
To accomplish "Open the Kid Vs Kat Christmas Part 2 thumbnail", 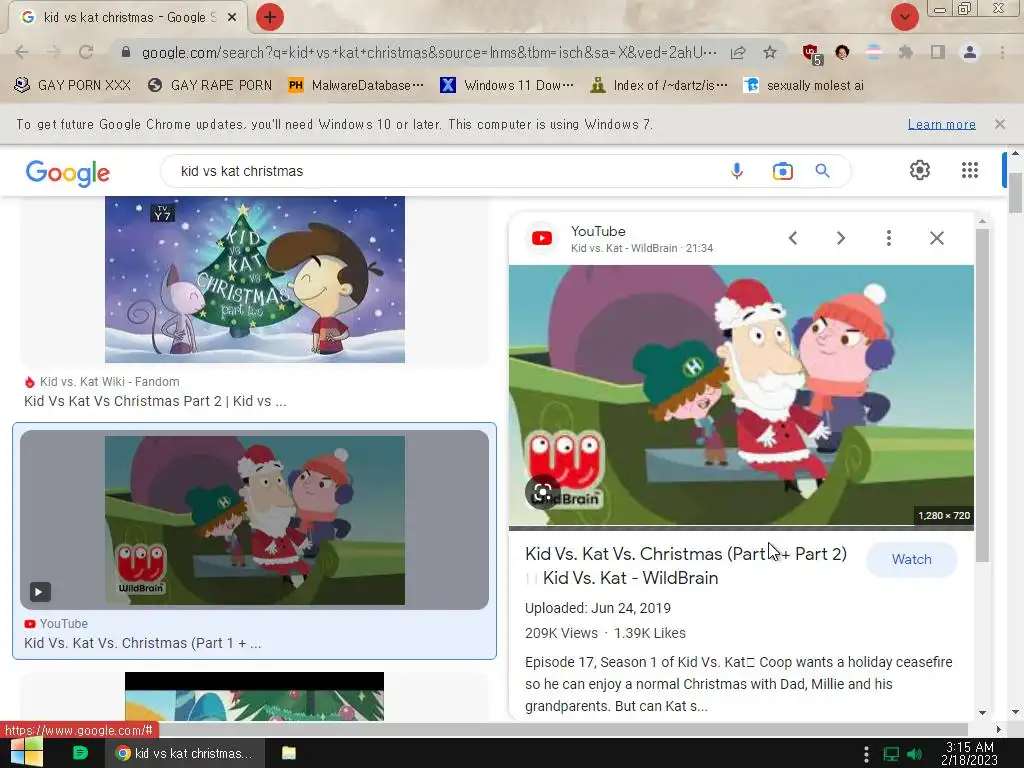I will pos(255,280).
